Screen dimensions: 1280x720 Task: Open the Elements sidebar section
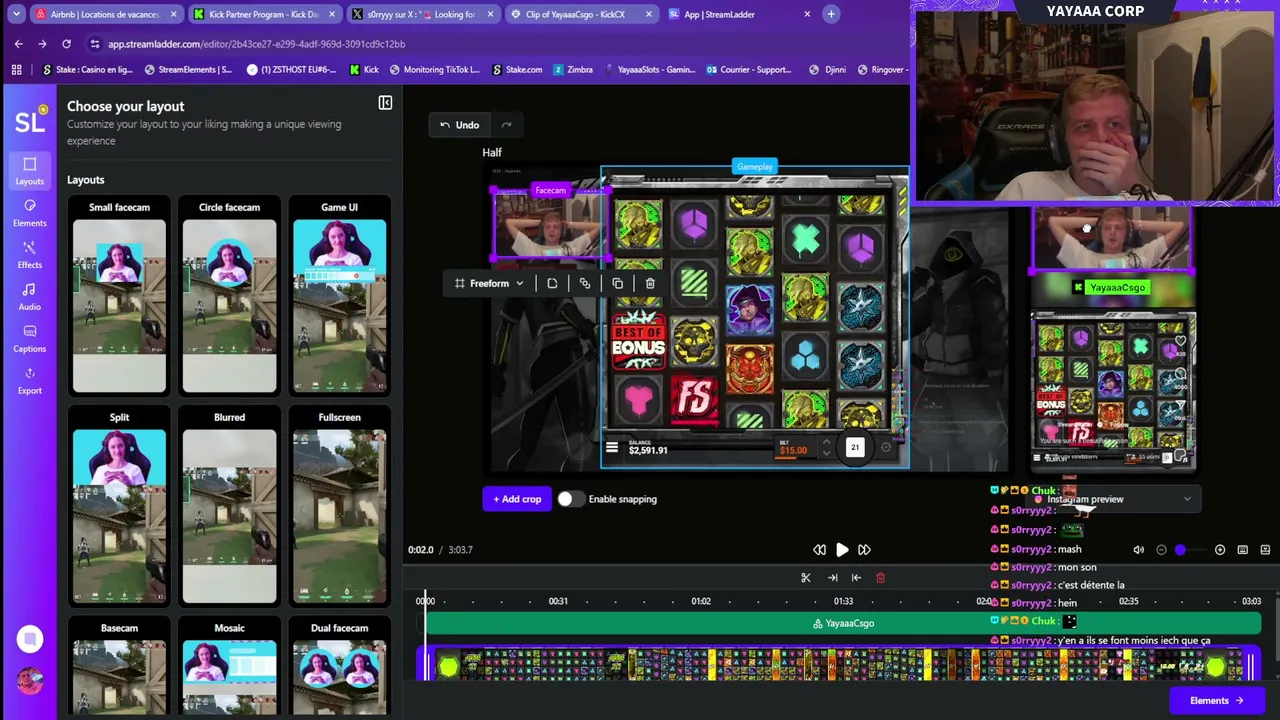tap(29, 212)
